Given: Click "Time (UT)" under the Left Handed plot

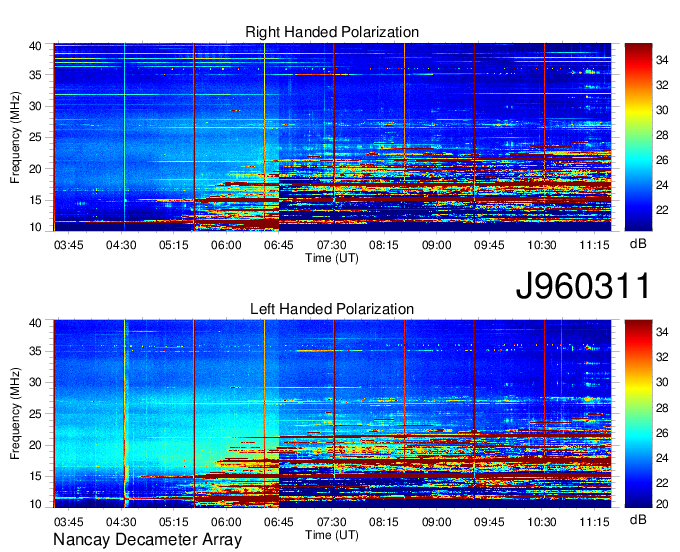Looking at the screenshot, I should [332, 535].
